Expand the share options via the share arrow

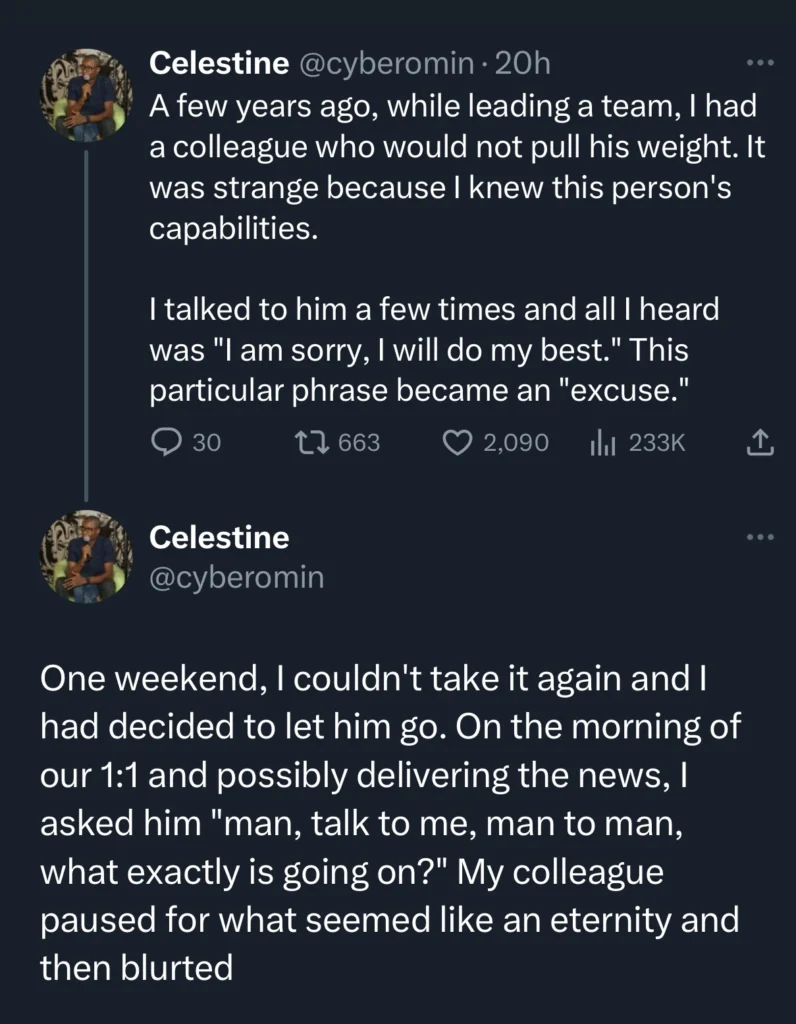pyautogui.click(x=758, y=443)
